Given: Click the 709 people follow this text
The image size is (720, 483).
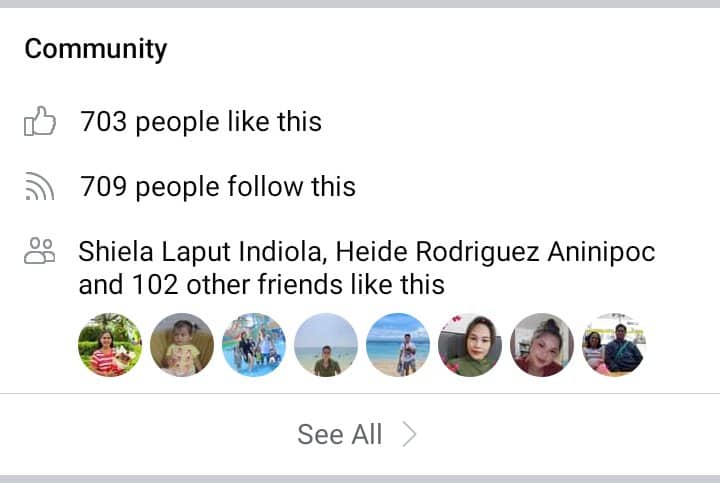Looking at the screenshot, I should (x=217, y=187).
